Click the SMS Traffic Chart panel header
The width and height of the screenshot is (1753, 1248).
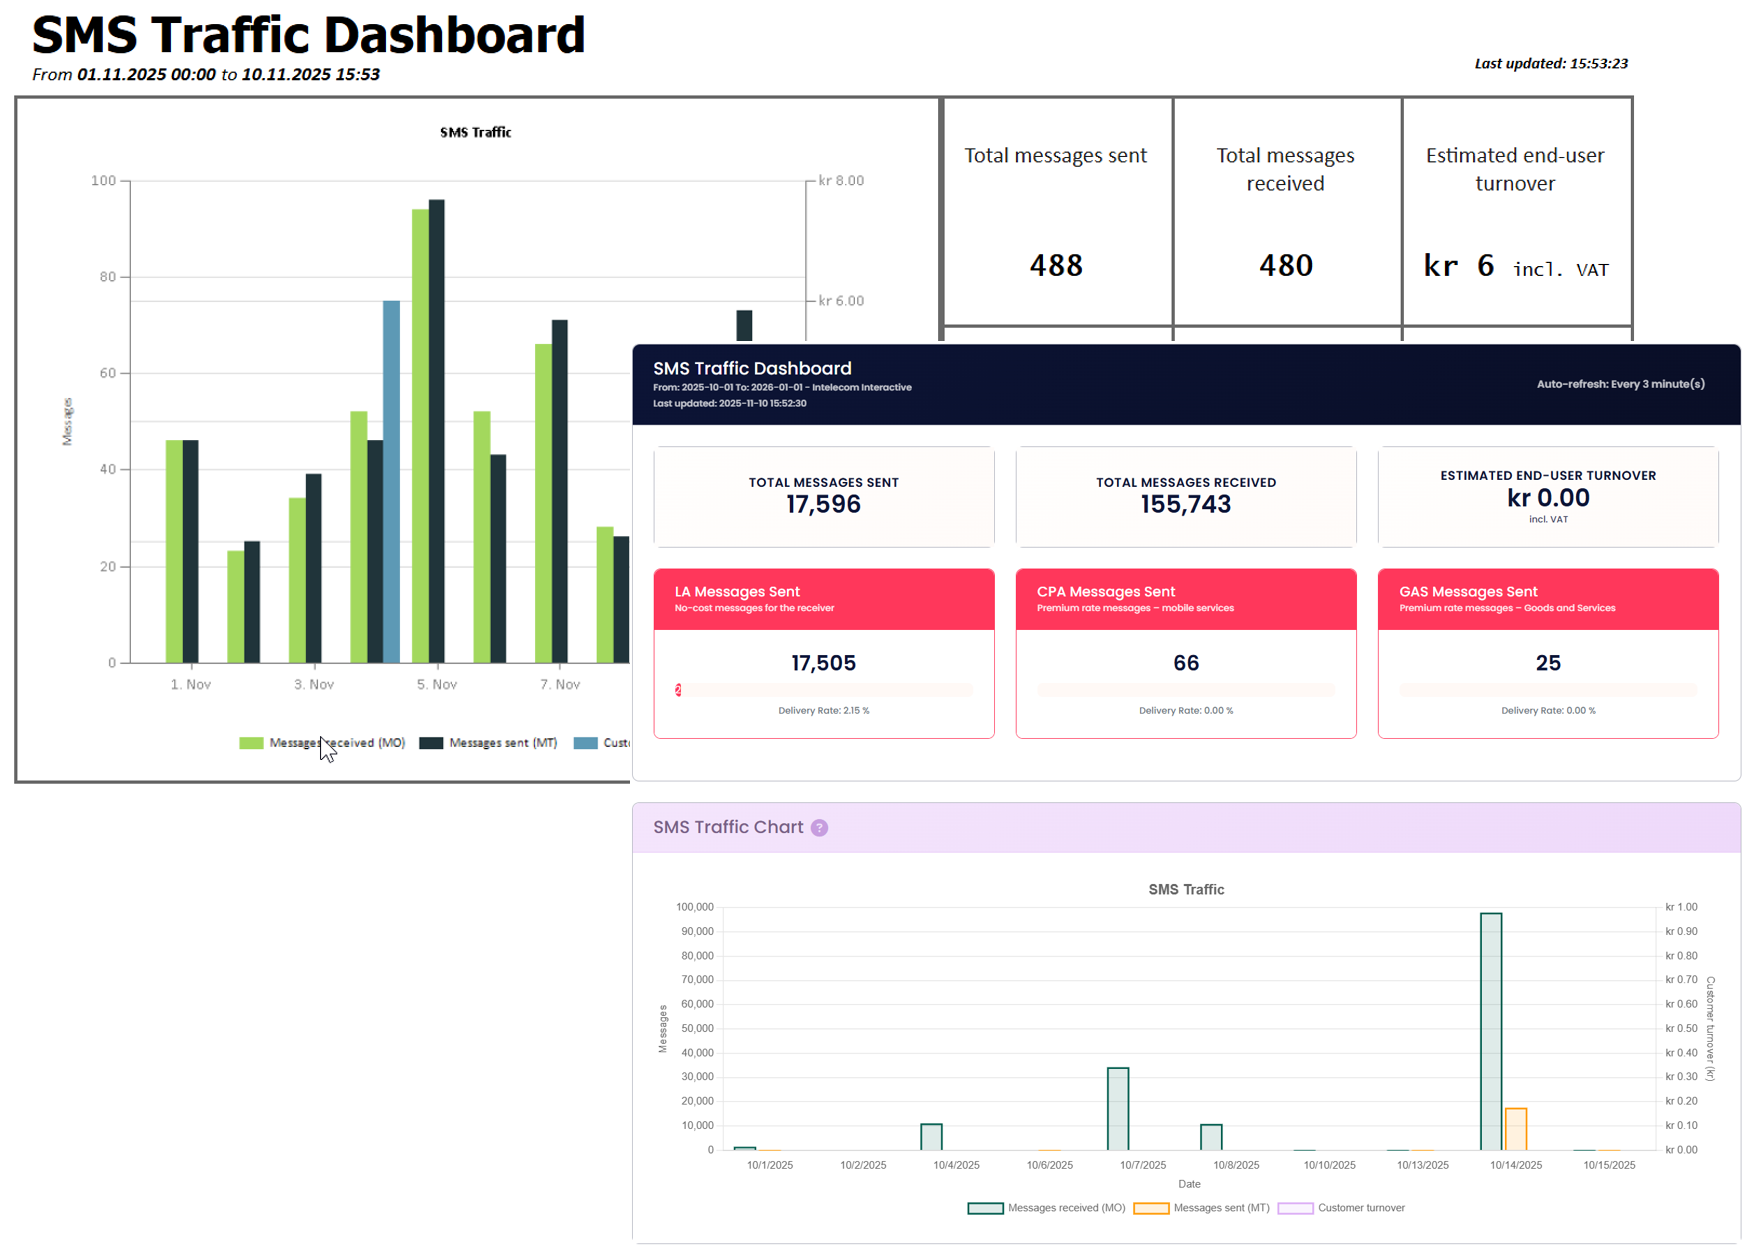tap(1185, 828)
